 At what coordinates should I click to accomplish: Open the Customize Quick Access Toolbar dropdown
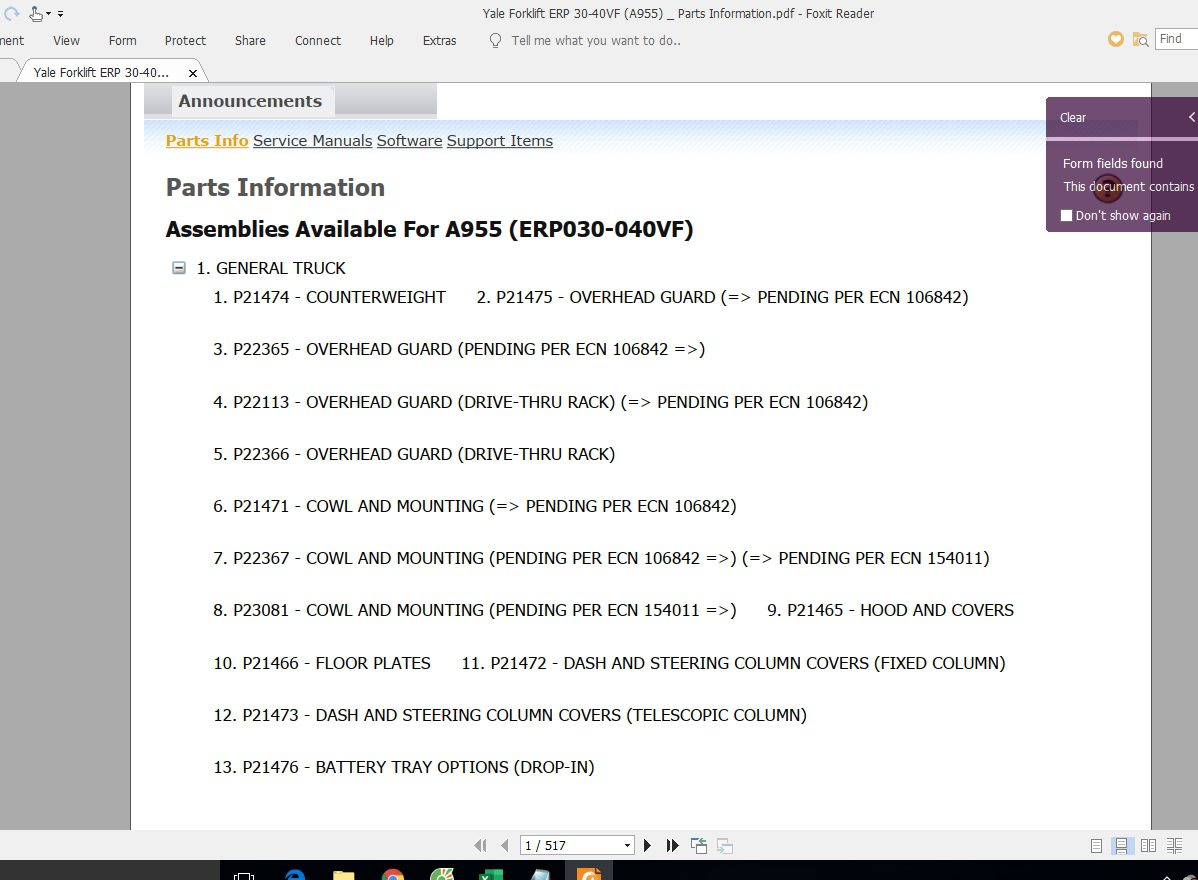[x=60, y=14]
